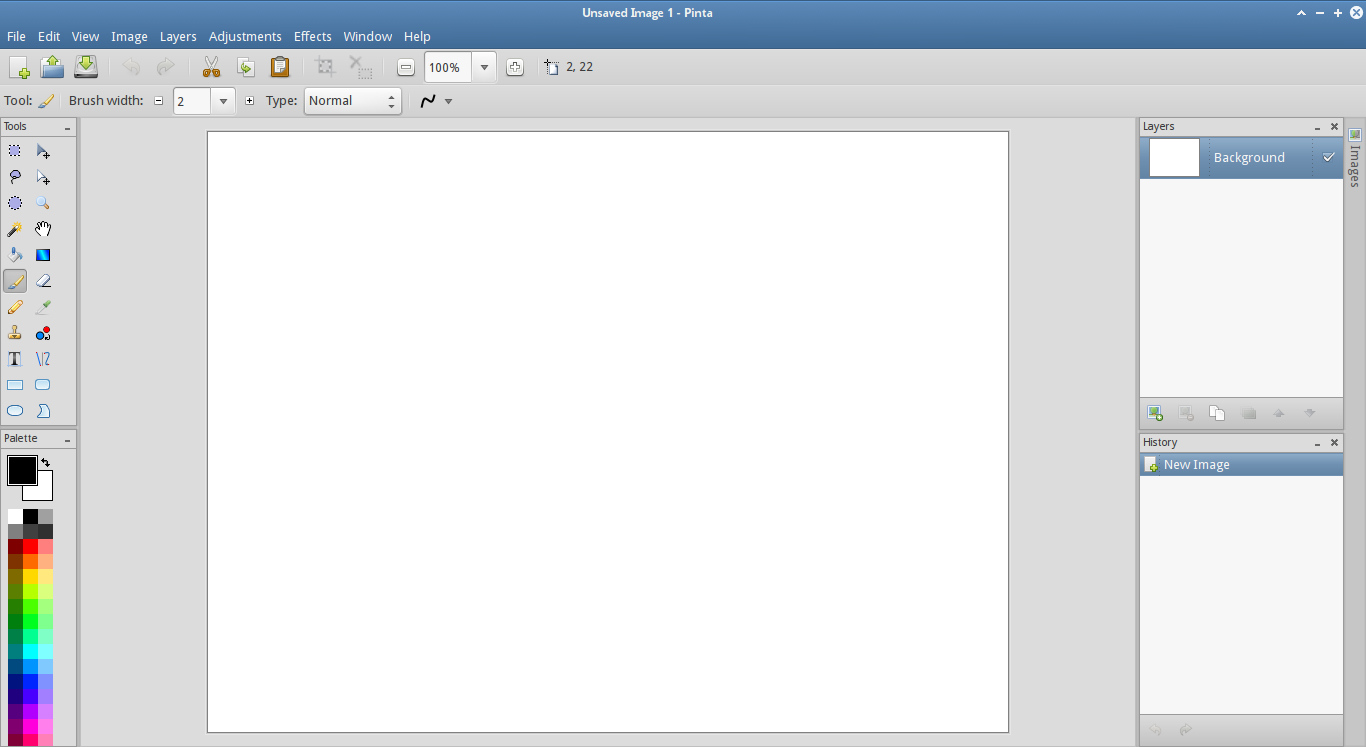Click the Cut scissors toolbar icon
Screen dimensions: 1366x747
pos(211,67)
